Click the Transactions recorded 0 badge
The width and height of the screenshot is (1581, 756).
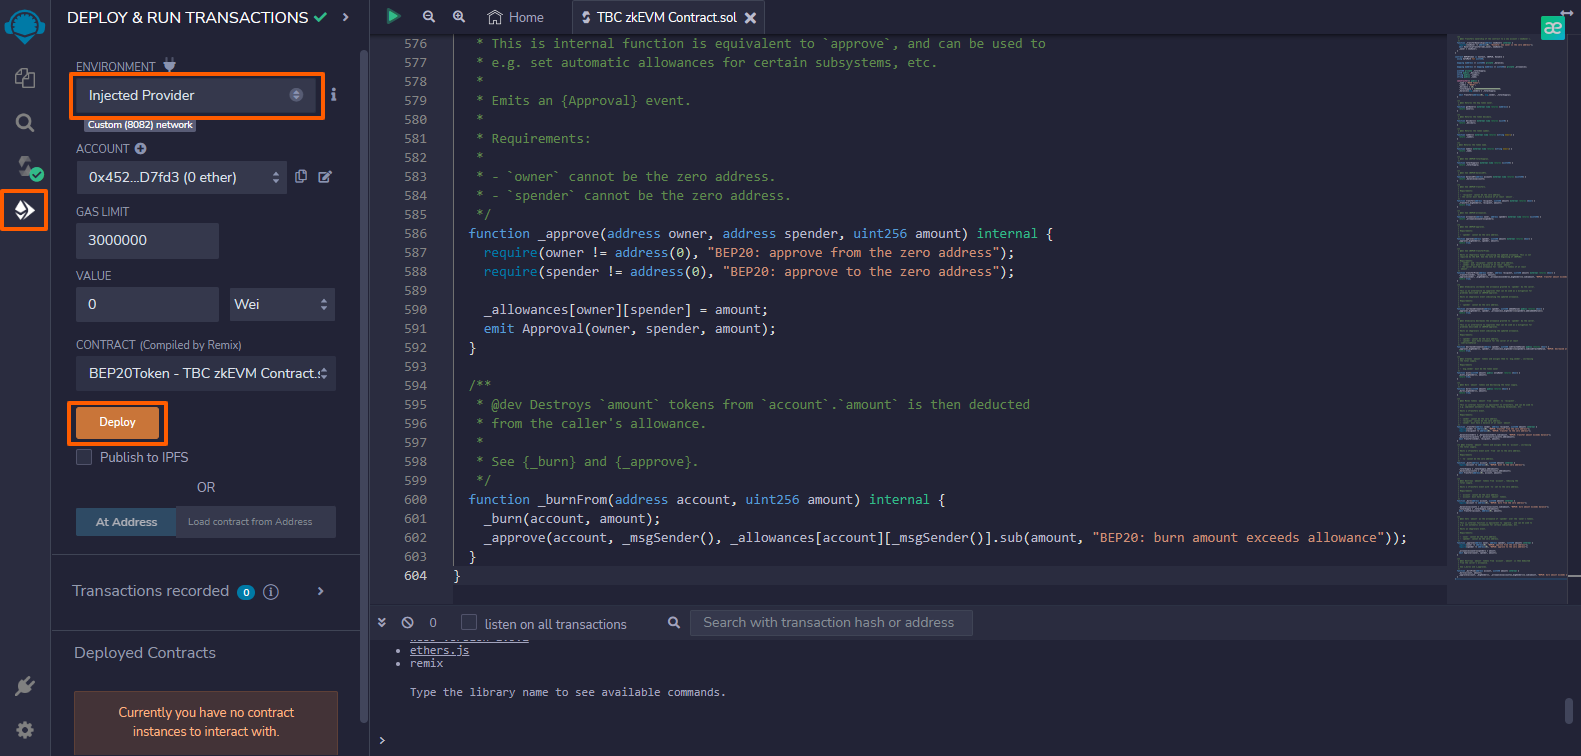(x=246, y=592)
